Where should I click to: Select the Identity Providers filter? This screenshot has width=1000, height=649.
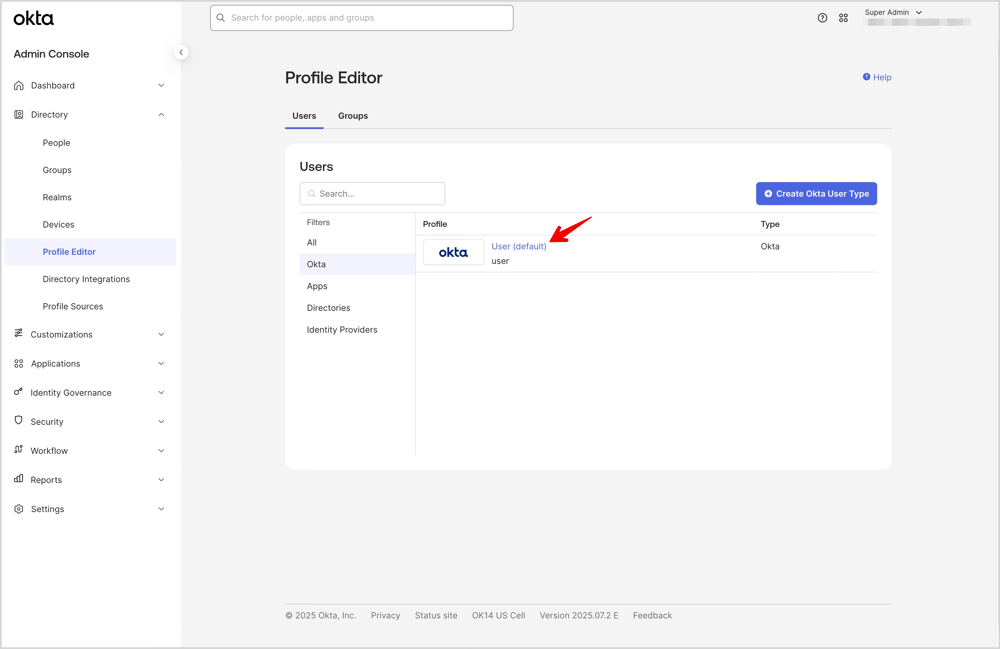(357, 330)
